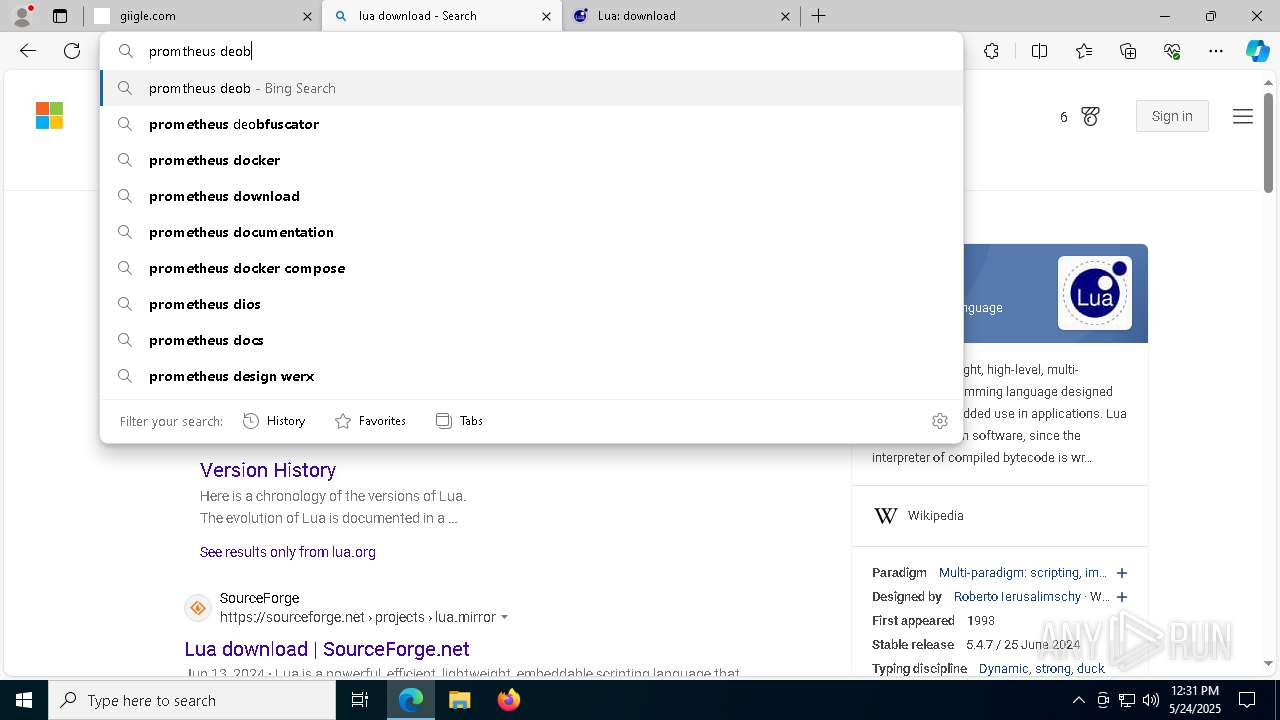Screen dimensions: 1280x720
Task: Open the network icon in system tray
Action: tap(1127, 700)
